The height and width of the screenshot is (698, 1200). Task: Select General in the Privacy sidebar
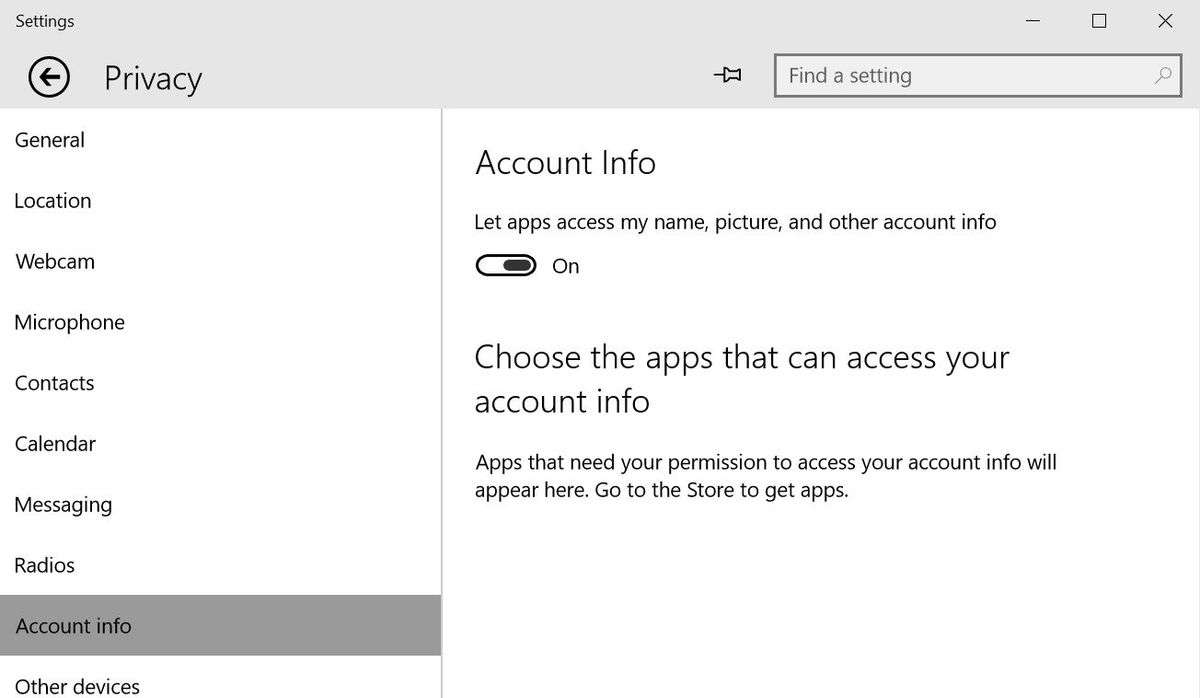pyautogui.click(x=49, y=140)
